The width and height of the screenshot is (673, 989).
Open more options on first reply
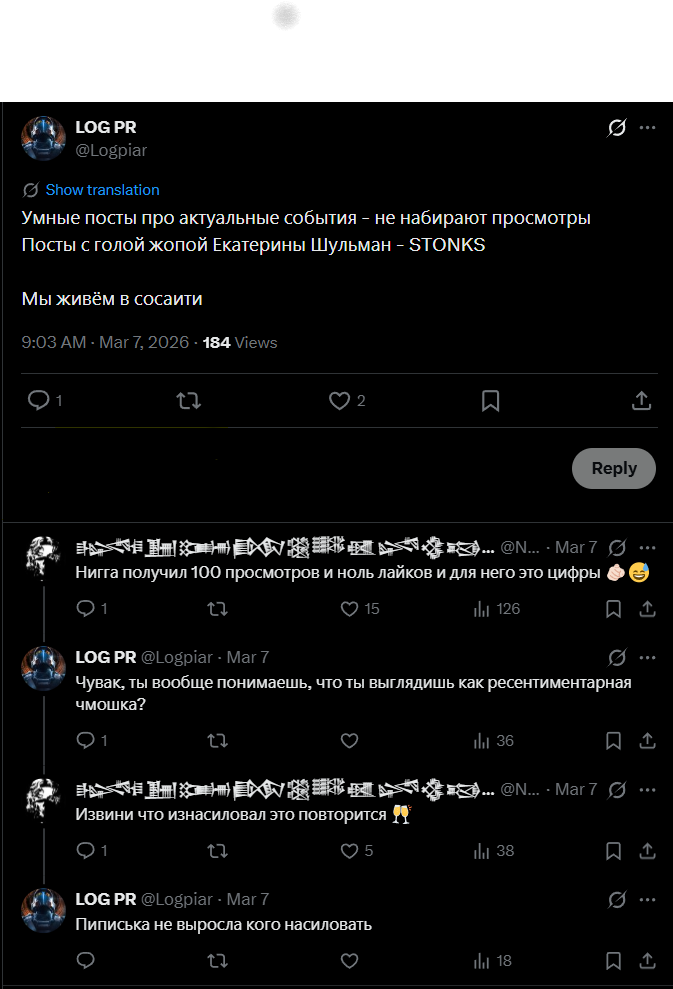coord(647,547)
